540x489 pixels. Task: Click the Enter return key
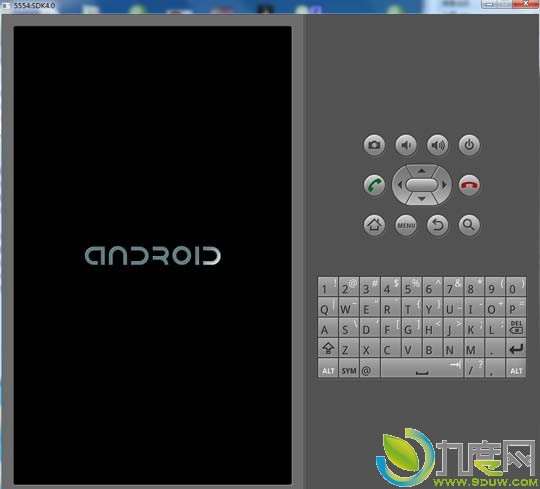(516, 348)
